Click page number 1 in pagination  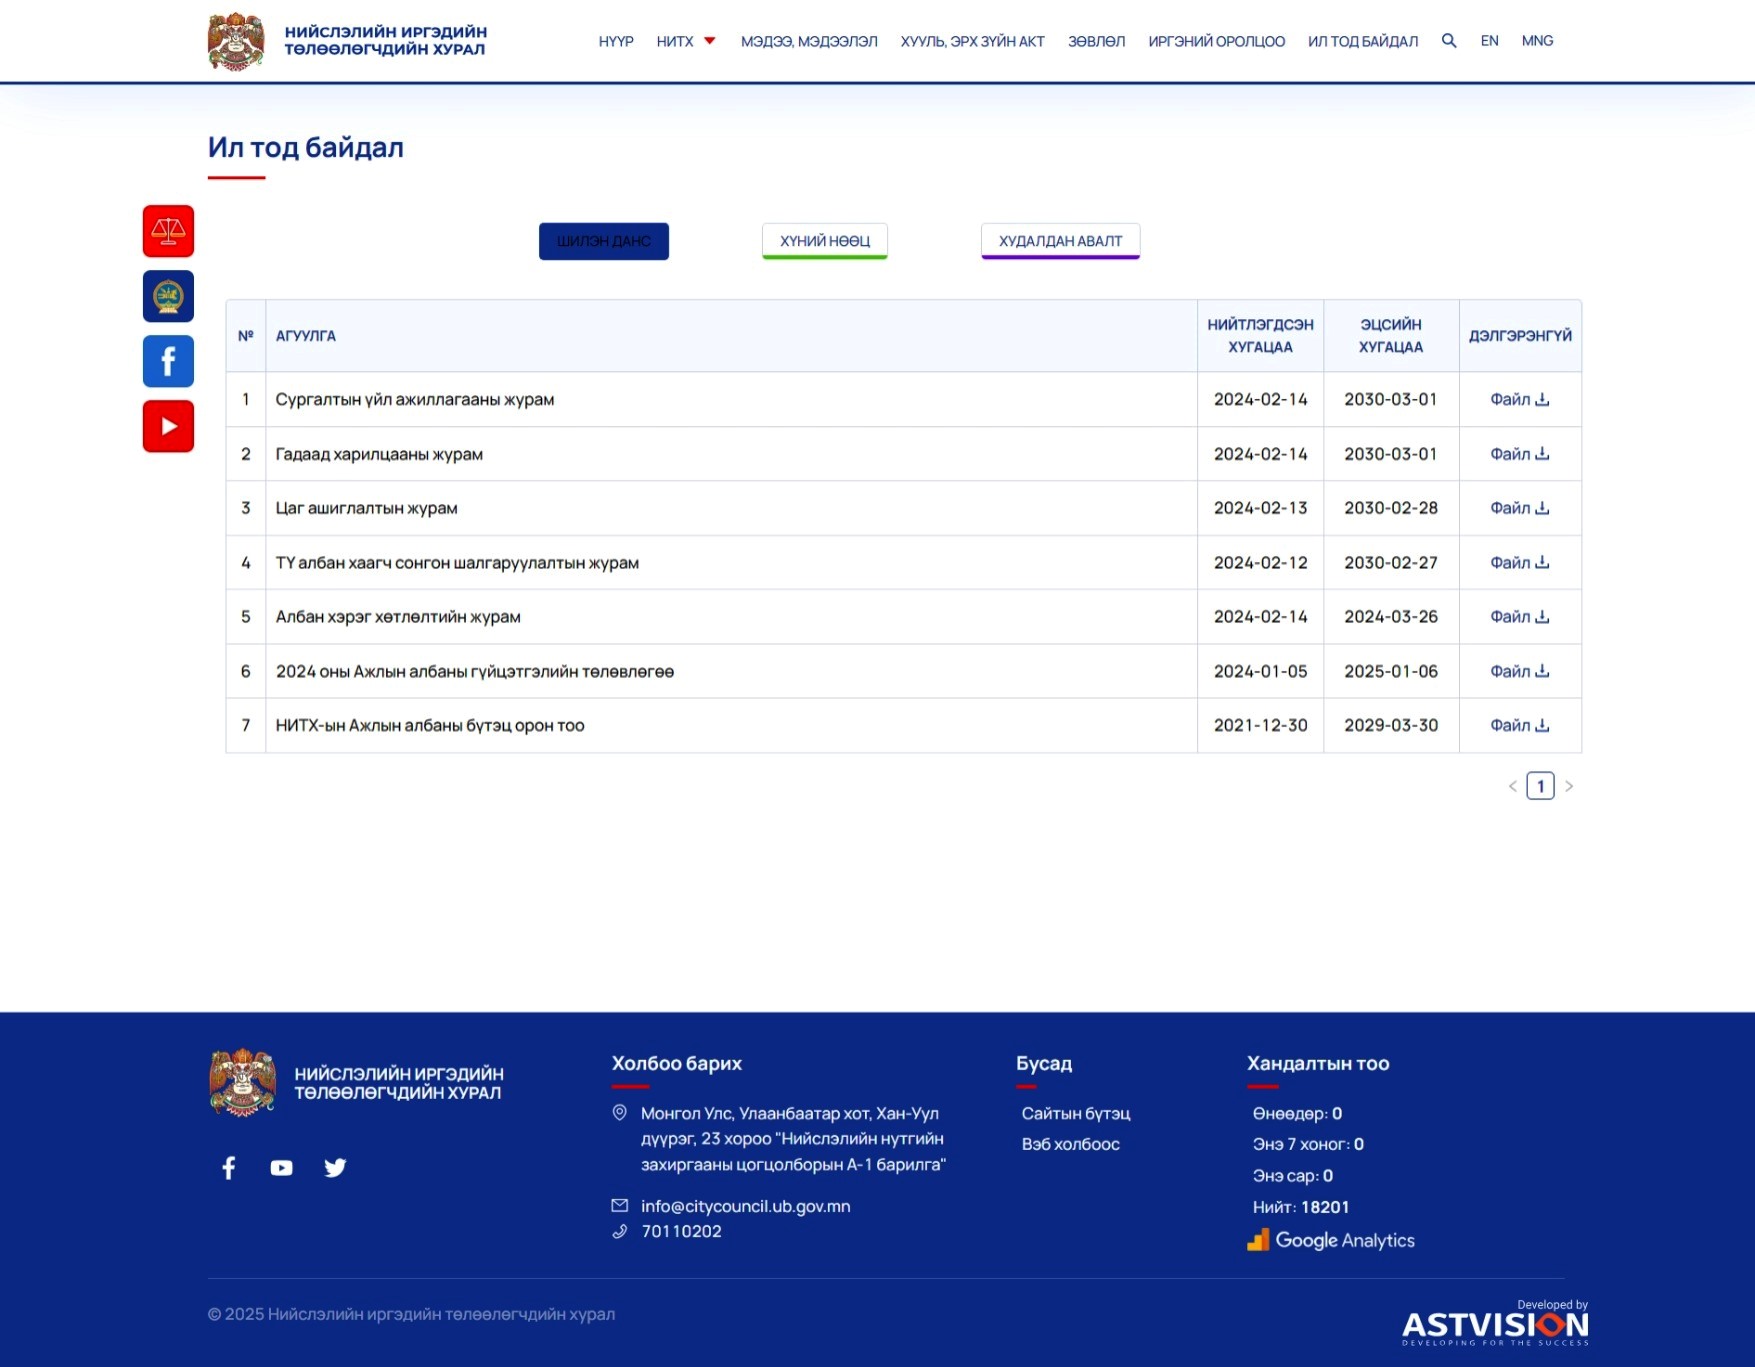(x=1540, y=786)
